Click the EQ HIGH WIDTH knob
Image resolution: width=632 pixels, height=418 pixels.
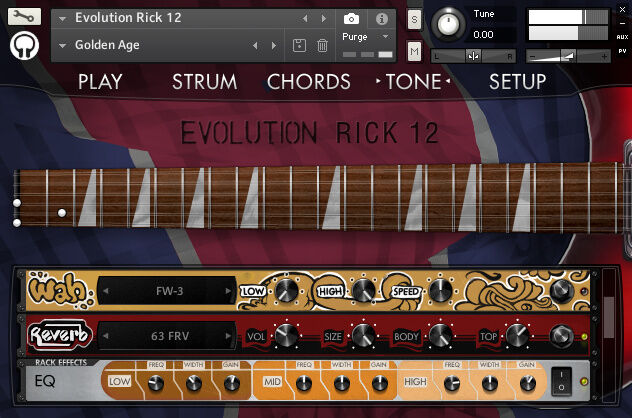pyautogui.click(x=490, y=383)
